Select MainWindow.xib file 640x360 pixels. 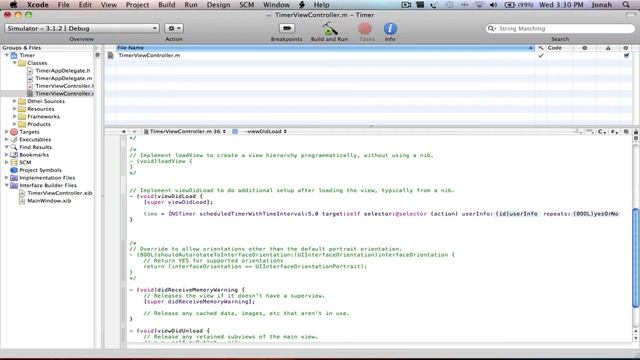coord(49,200)
